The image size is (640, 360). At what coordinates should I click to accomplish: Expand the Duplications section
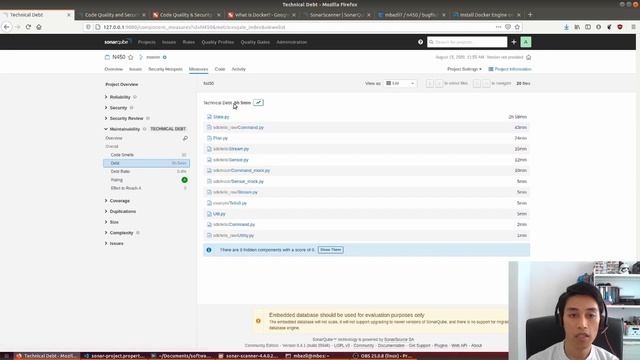pyautogui.click(x=123, y=211)
